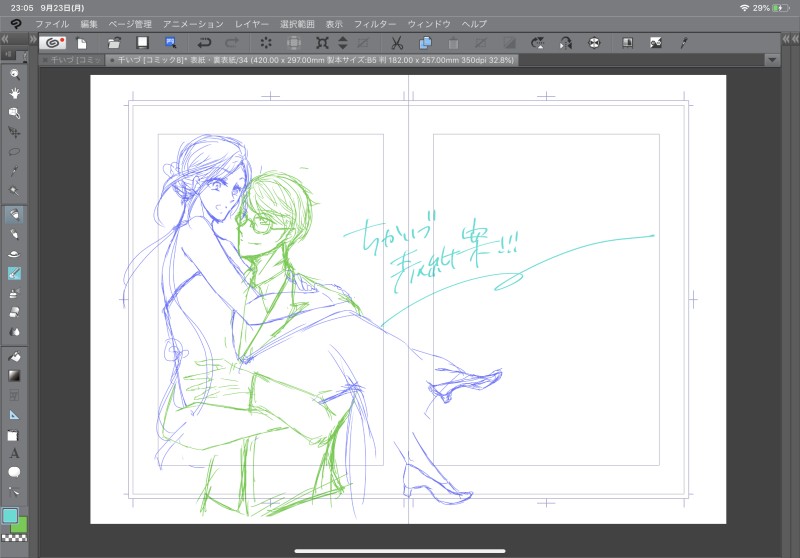
Task: Open the ヘルプ menu
Action: pyautogui.click(x=474, y=24)
